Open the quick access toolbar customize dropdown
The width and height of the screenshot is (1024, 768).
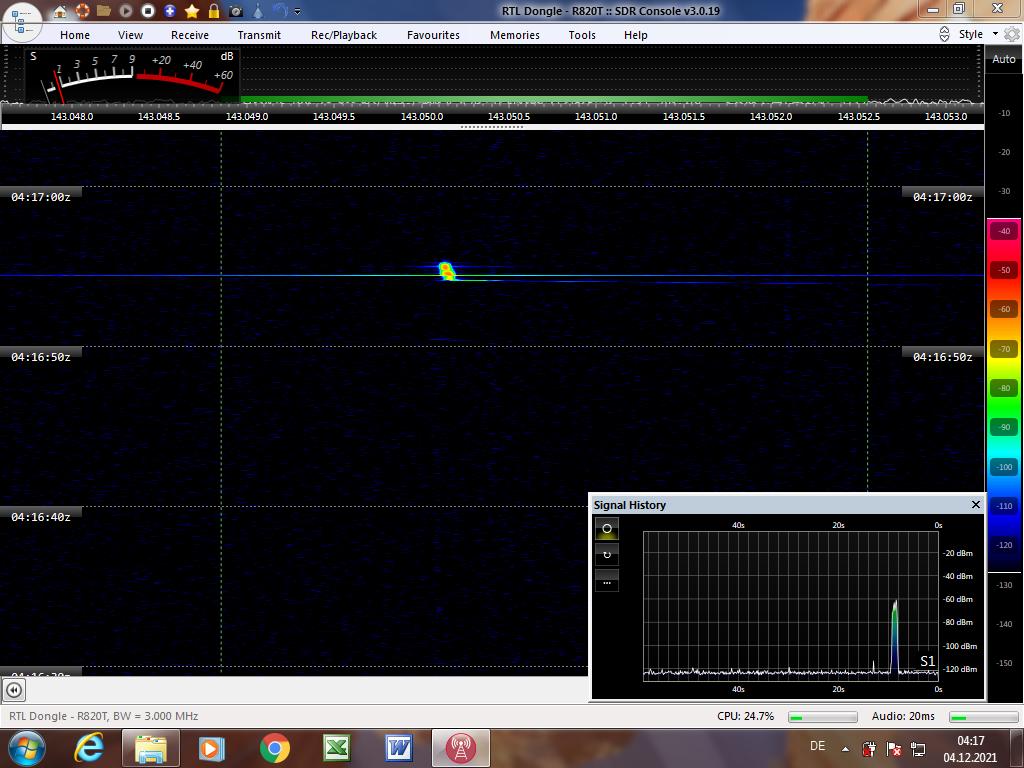[298, 12]
